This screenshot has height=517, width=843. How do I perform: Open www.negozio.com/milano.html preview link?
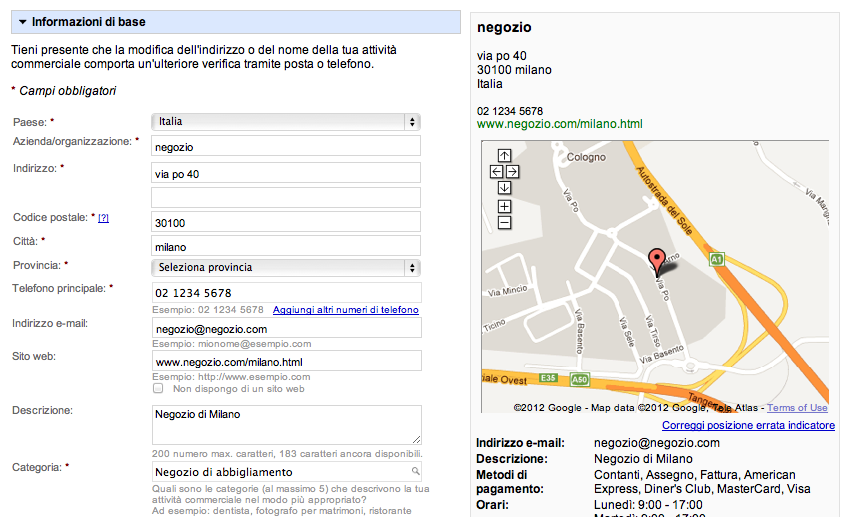coord(559,124)
